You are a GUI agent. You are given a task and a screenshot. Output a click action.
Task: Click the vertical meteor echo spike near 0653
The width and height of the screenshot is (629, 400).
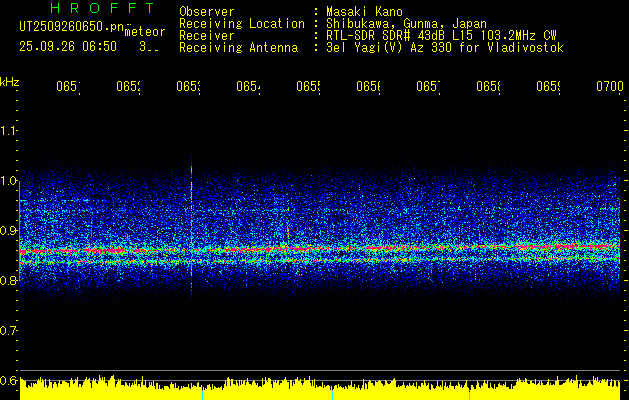pos(192,227)
